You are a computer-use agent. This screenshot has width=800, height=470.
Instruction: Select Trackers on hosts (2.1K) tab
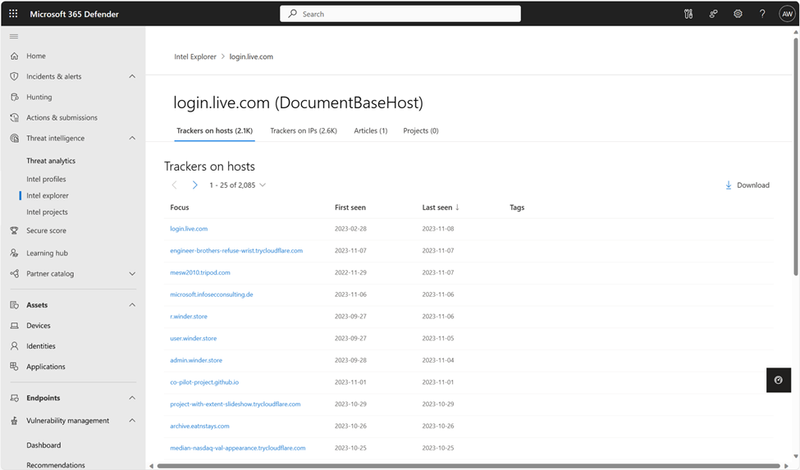214,131
